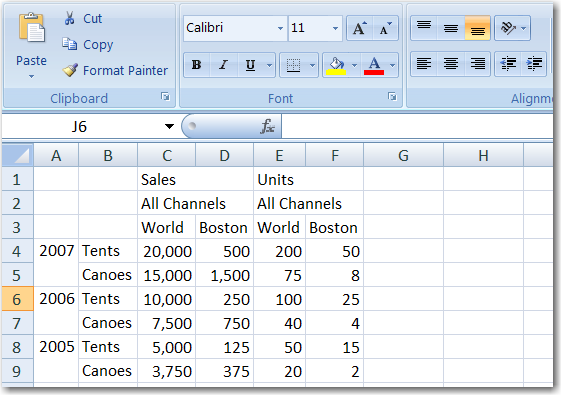
Task: Select cell with value 375
Action: click(224, 371)
